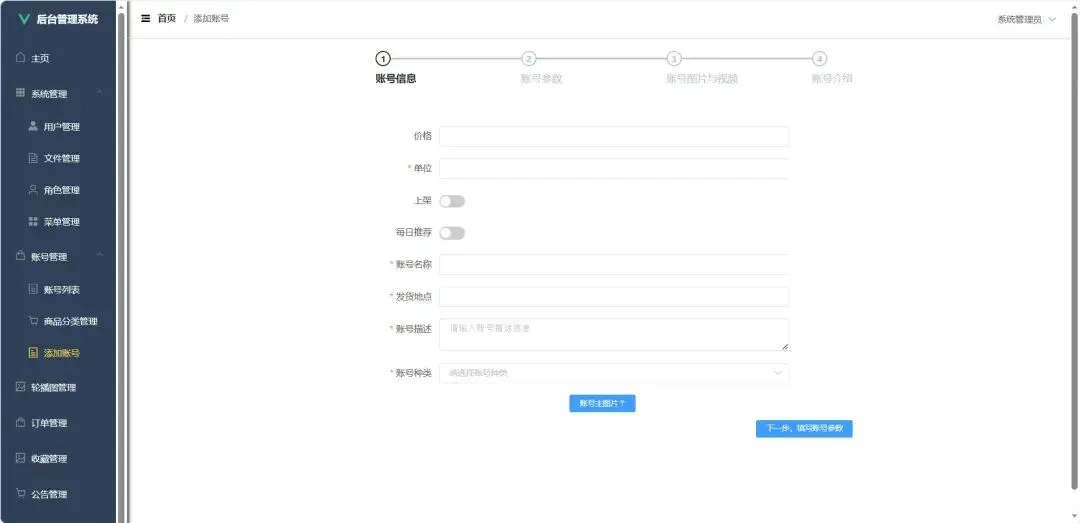Click the 首页 breadcrumb link

(x=167, y=19)
